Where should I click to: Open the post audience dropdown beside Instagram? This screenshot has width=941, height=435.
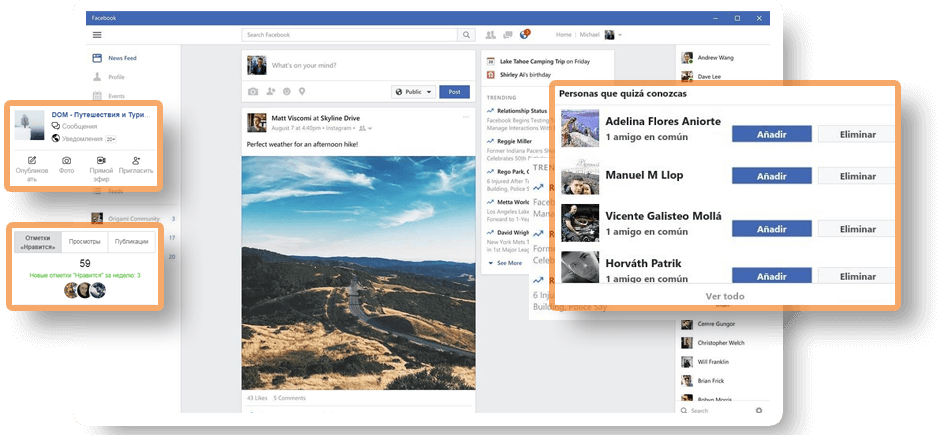[365, 128]
